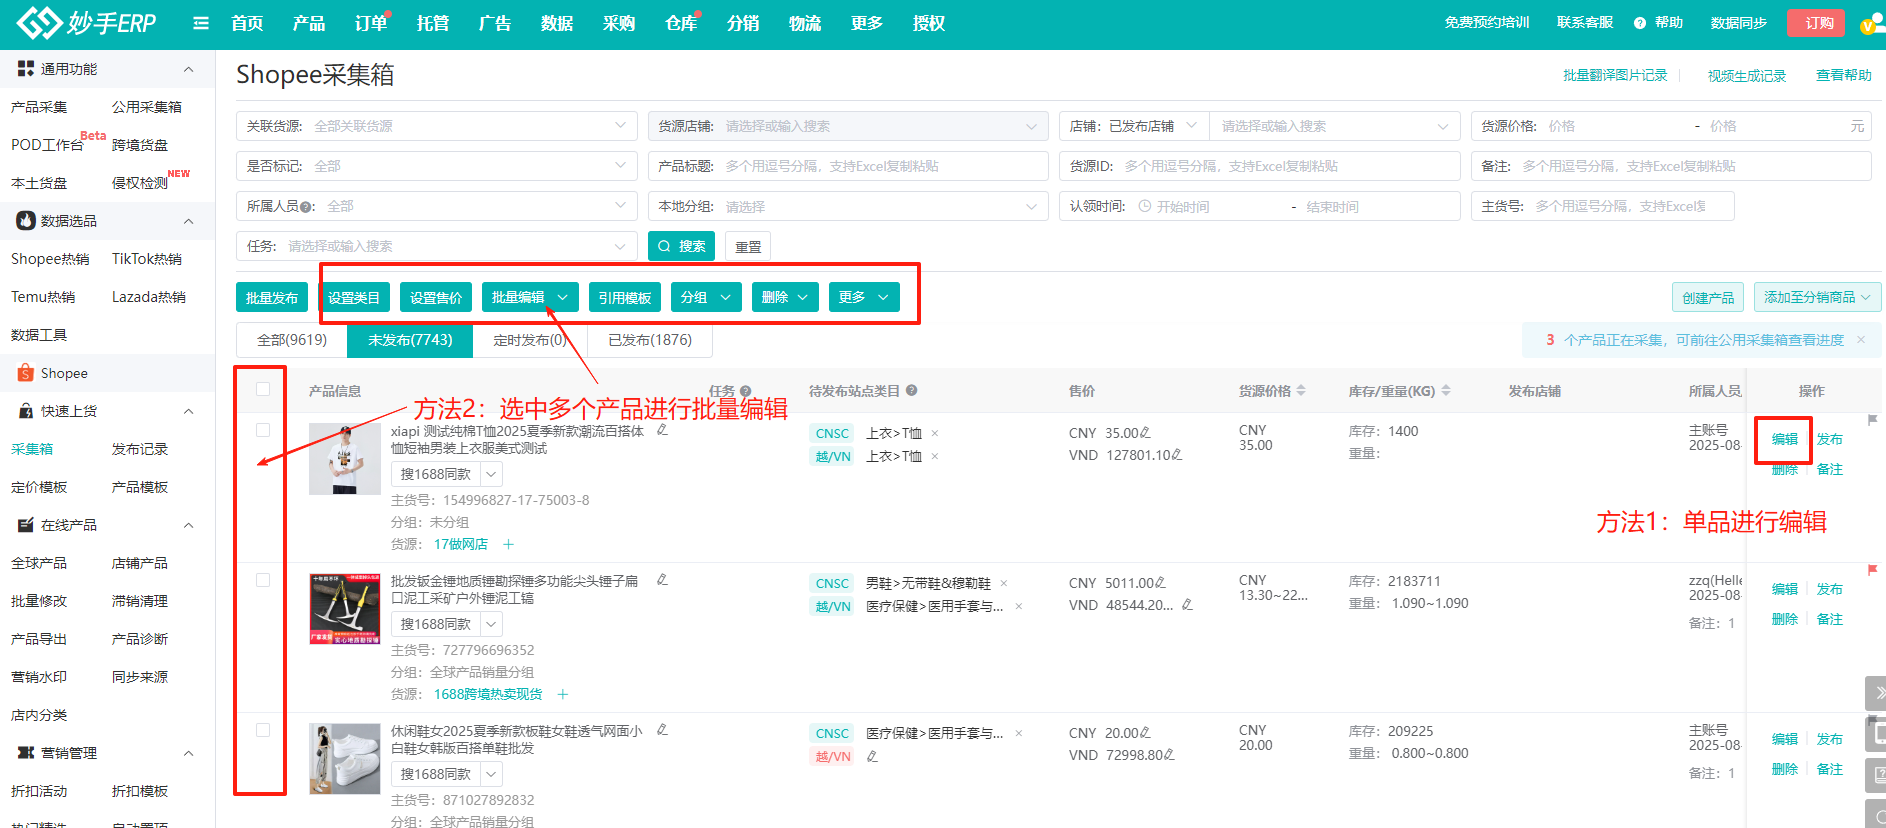Collapse the 通用功能 sidebar section
The image size is (1886, 828).
[188, 69]
